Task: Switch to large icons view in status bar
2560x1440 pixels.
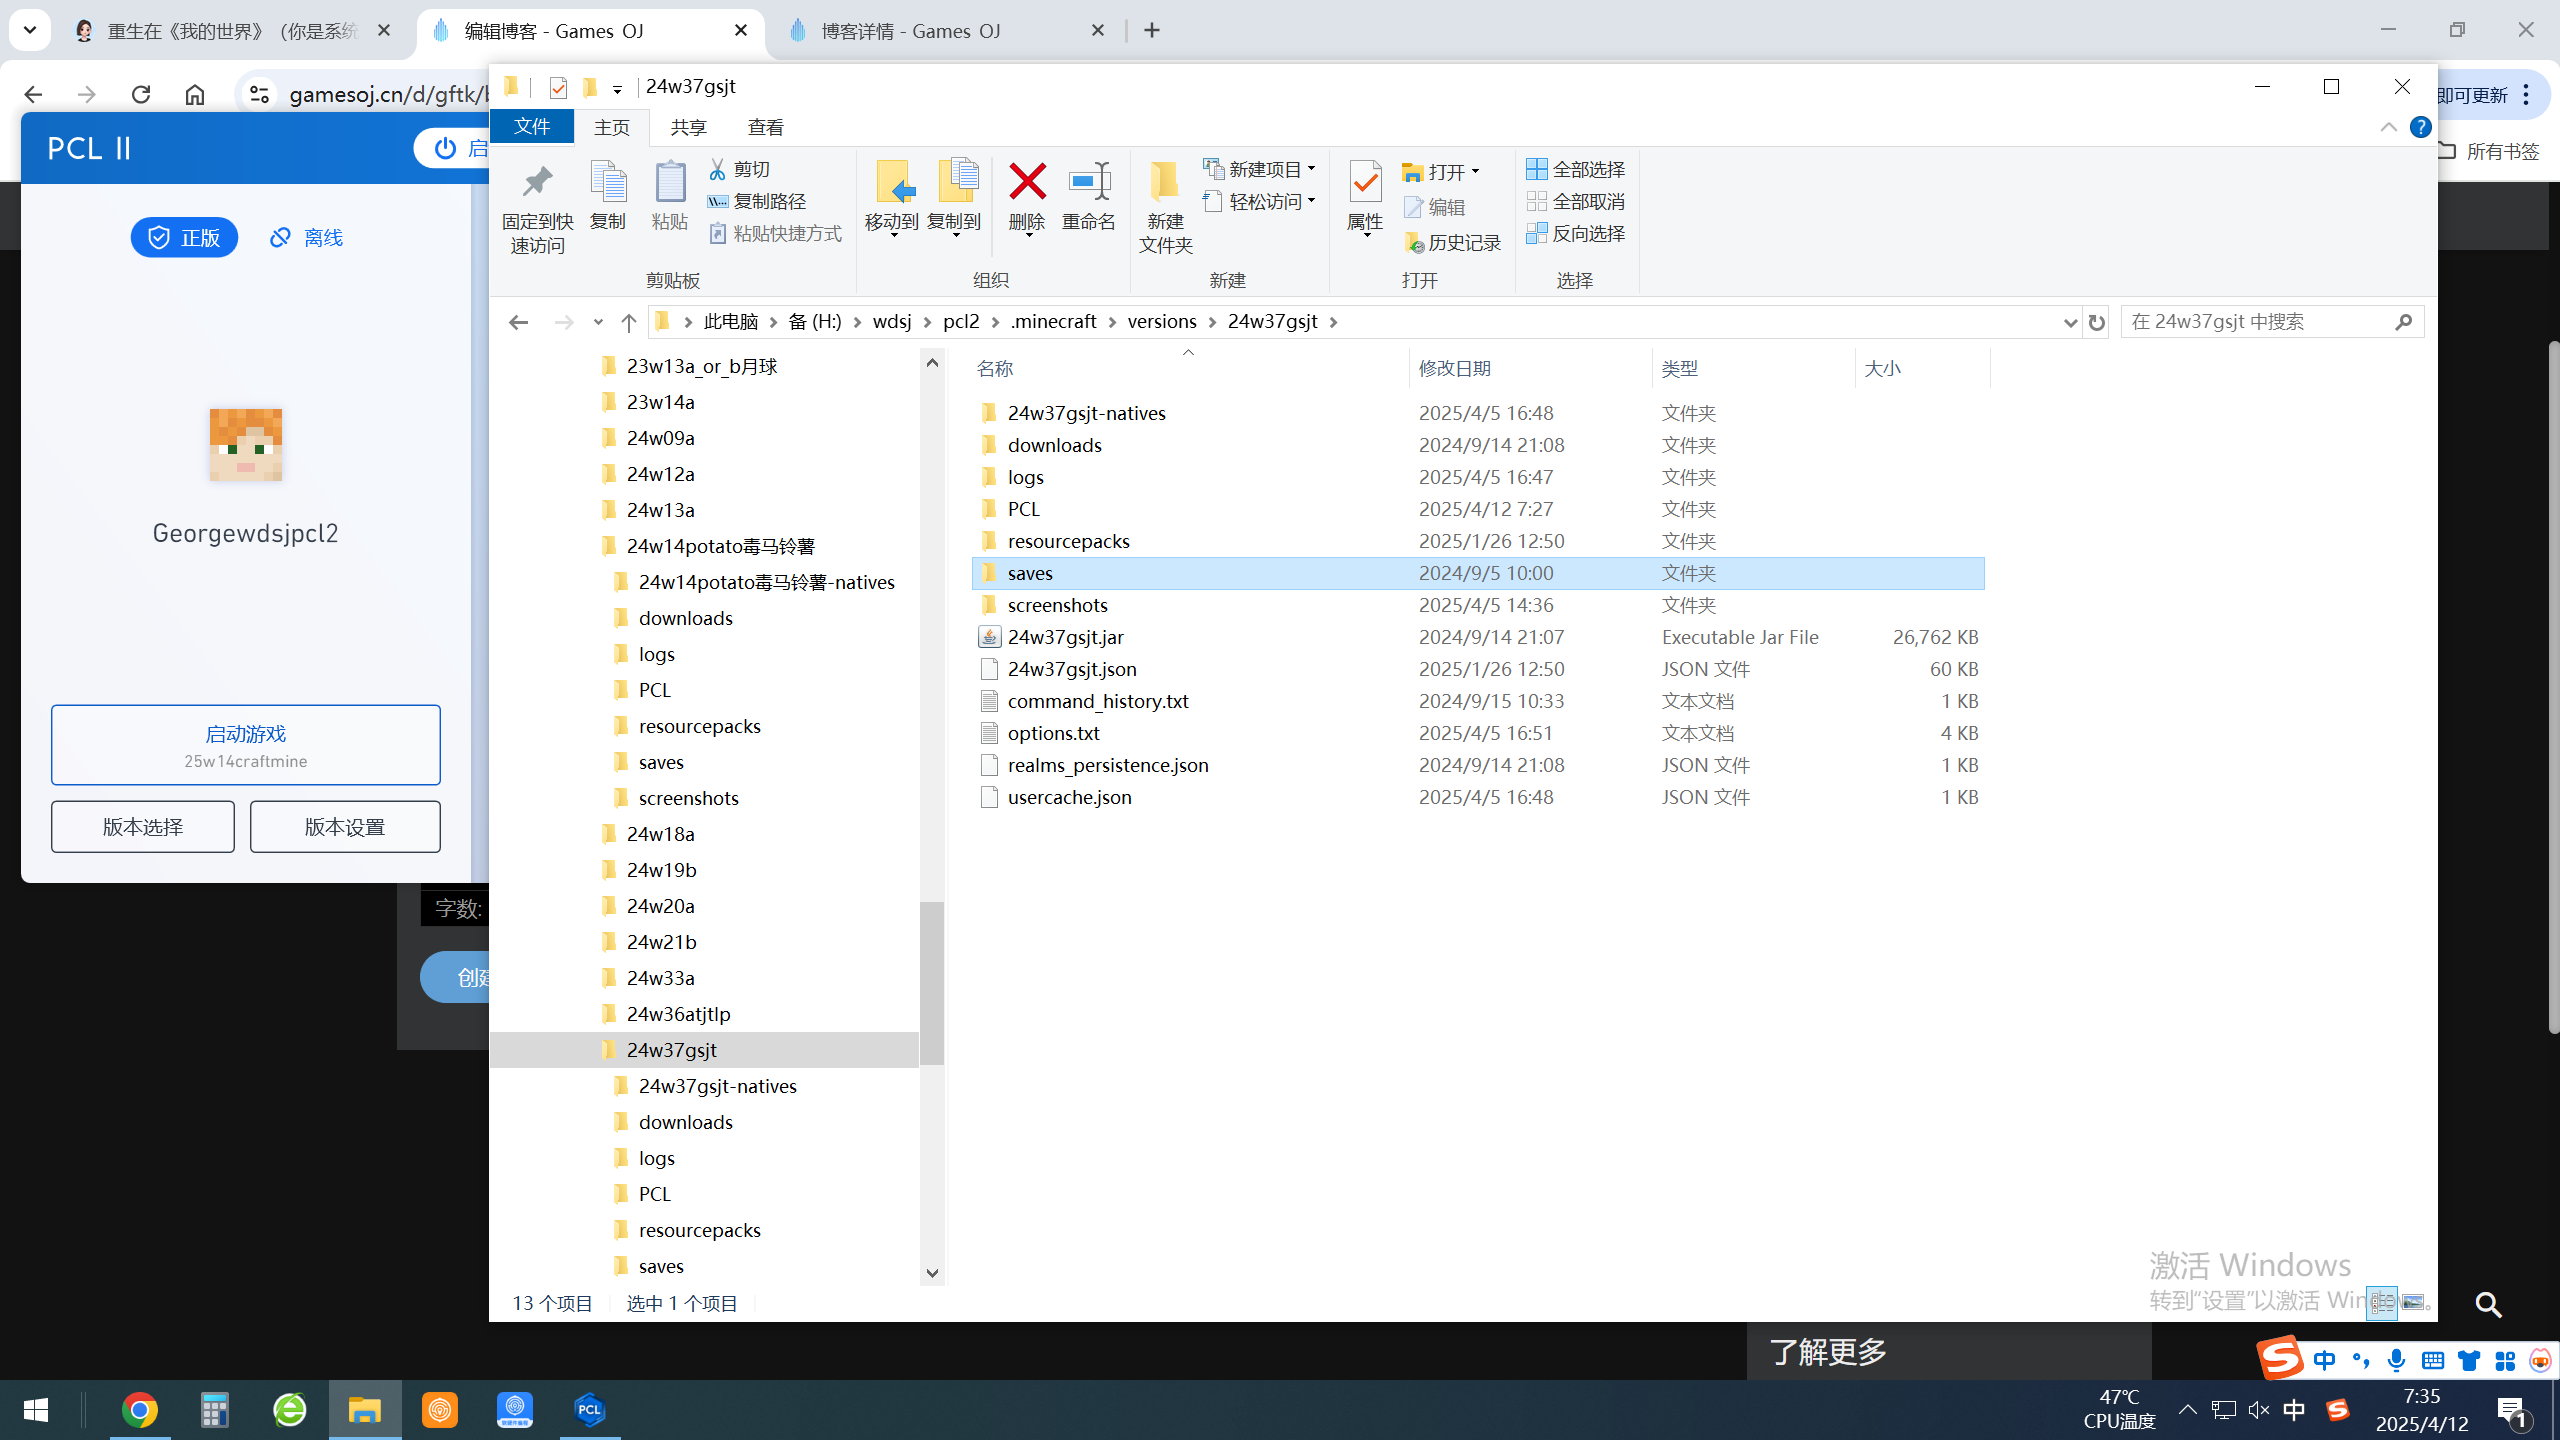Action: pos(2413,1302)
